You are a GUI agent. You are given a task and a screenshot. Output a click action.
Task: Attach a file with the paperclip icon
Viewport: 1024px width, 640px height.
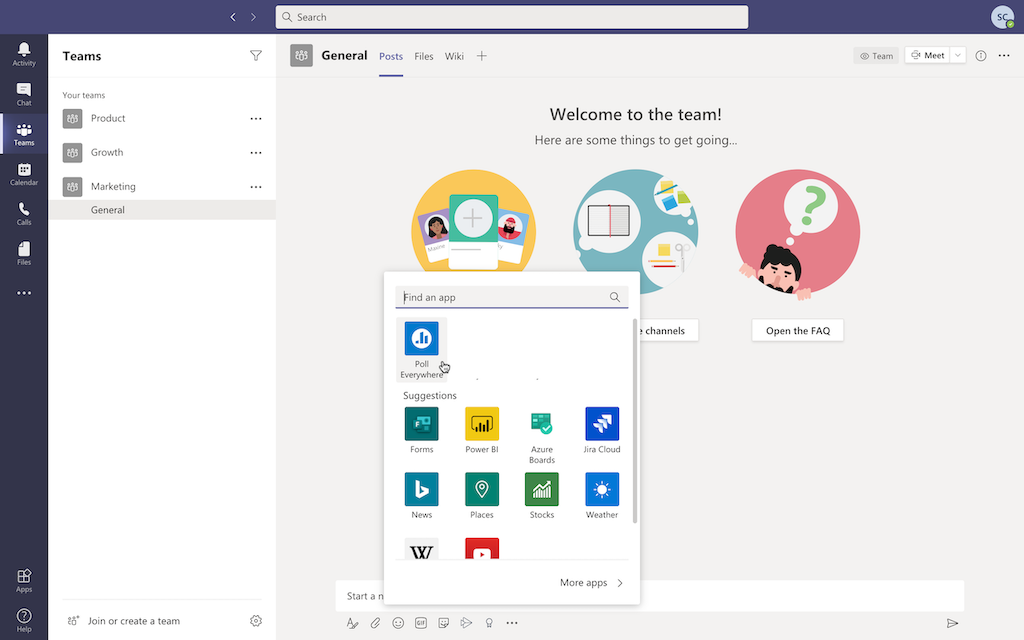click(x=376, y=623)
